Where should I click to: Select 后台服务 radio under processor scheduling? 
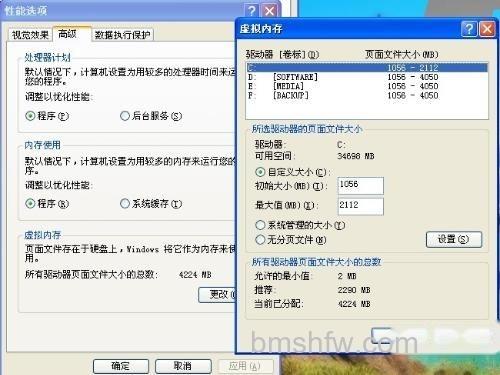click(125, 116)
